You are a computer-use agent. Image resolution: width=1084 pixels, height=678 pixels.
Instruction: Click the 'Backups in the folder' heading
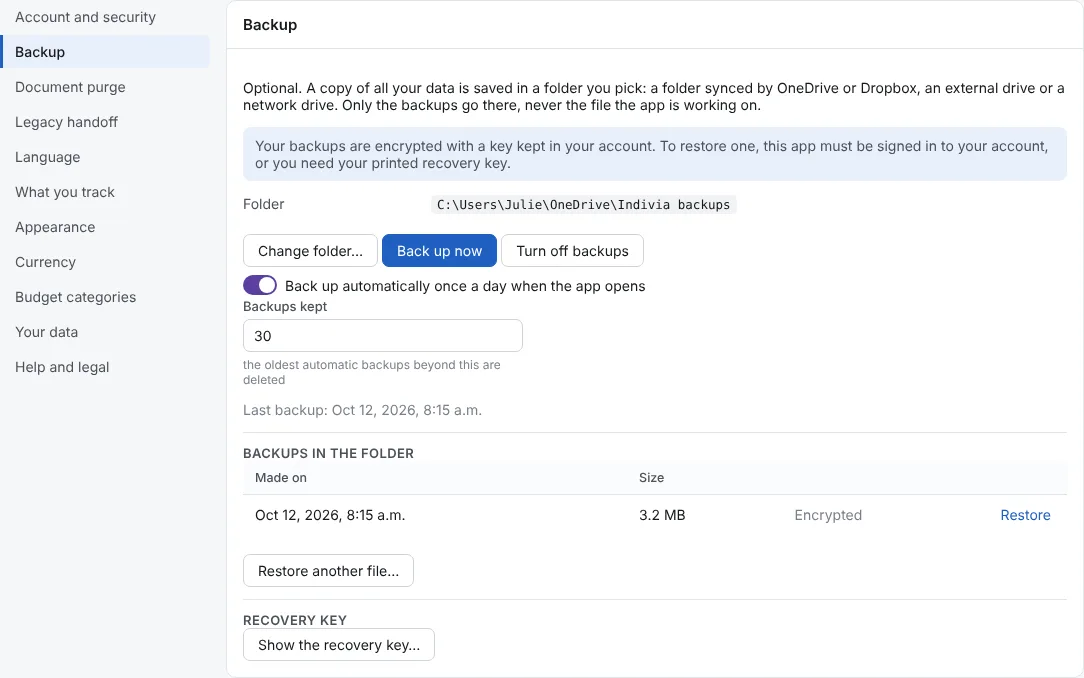[x=328, y=453]
